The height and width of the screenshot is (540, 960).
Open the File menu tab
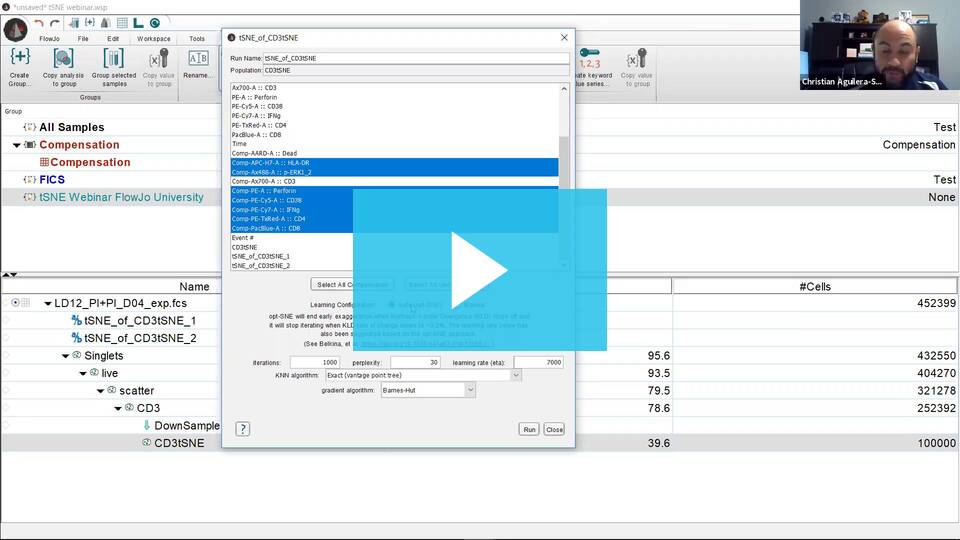(x=83, y=39)
